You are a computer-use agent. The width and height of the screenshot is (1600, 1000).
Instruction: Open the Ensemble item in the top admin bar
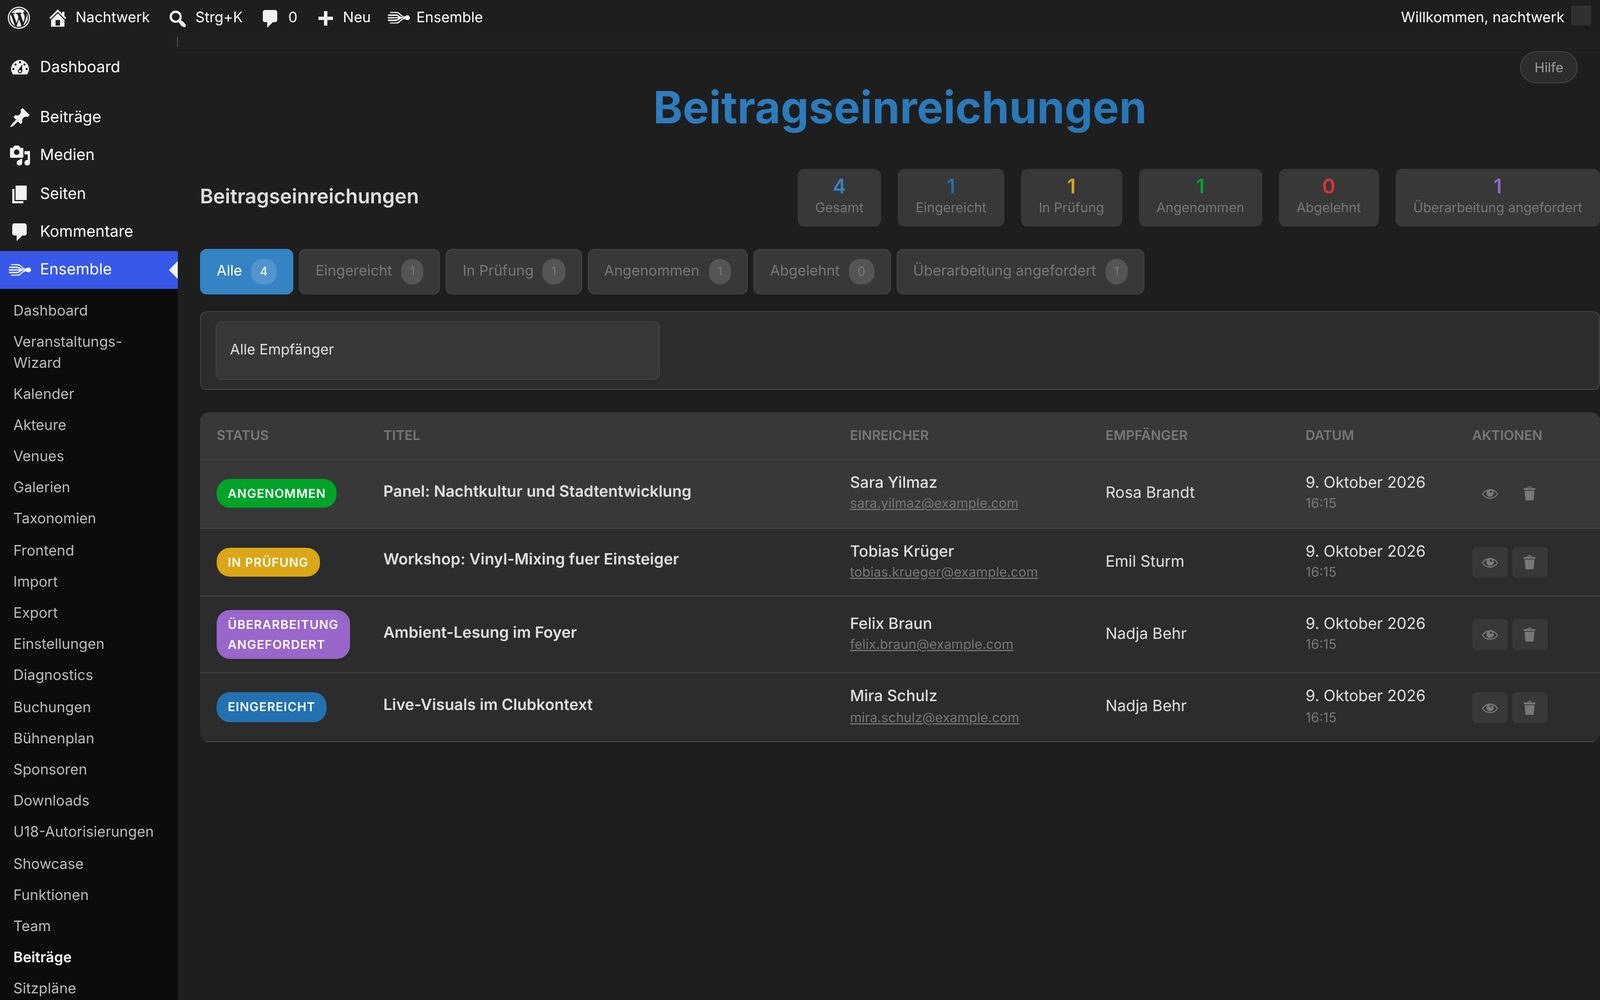pos(435,17)
